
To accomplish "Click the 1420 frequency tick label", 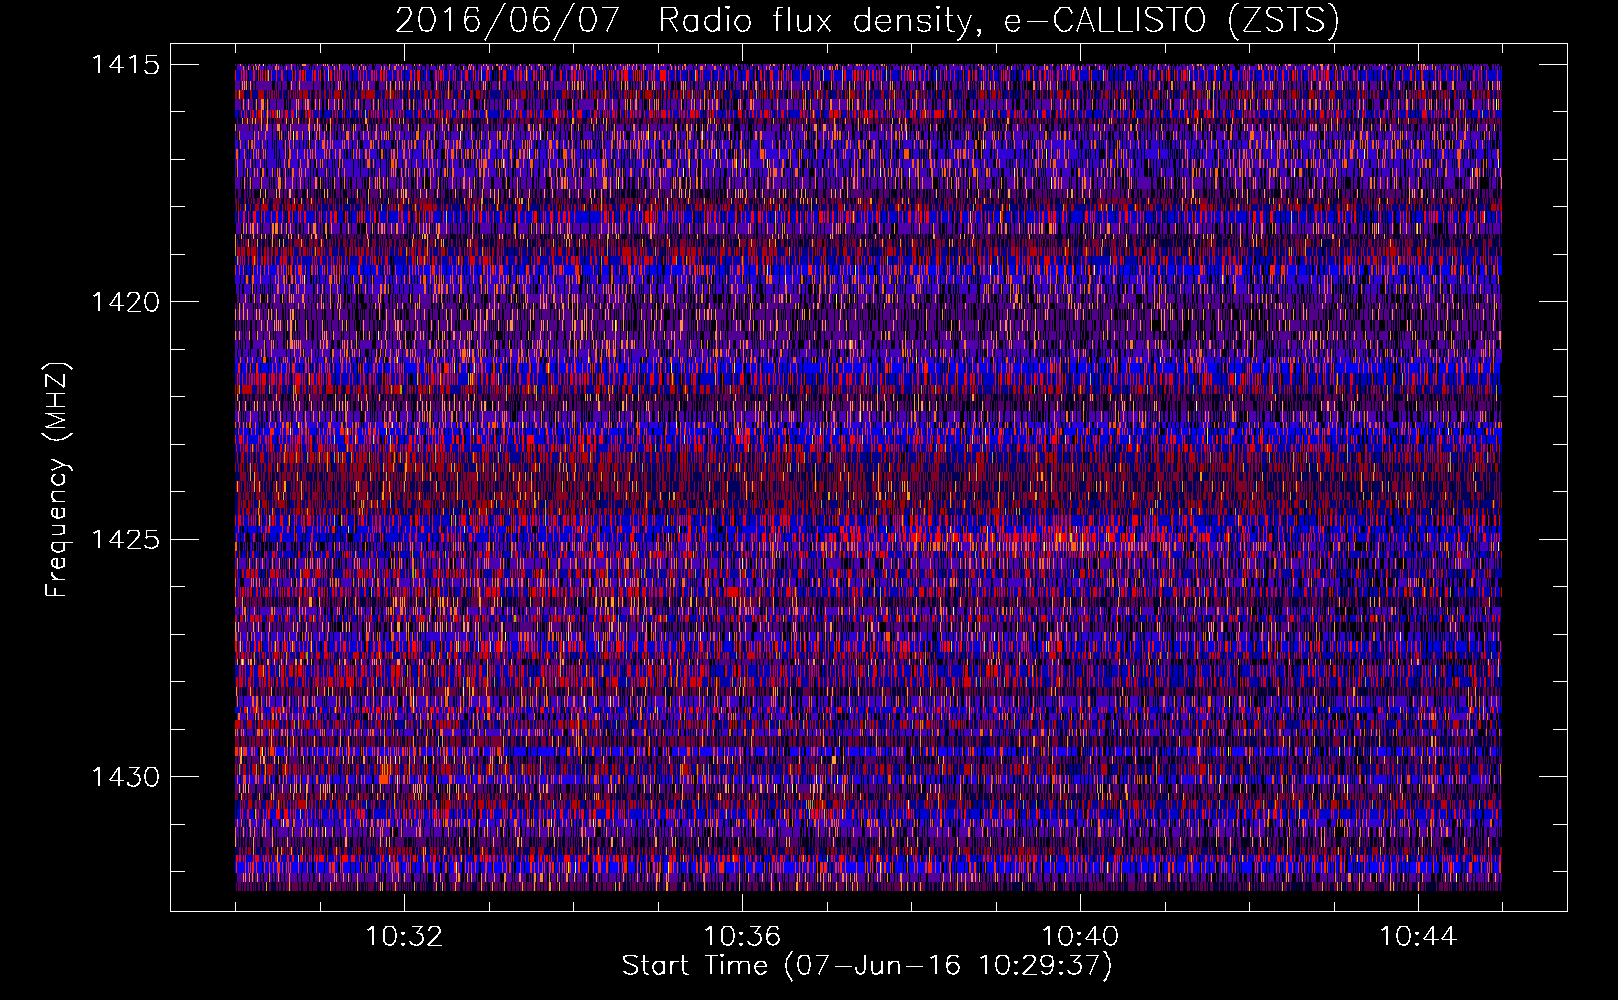I will pos(125,302).
